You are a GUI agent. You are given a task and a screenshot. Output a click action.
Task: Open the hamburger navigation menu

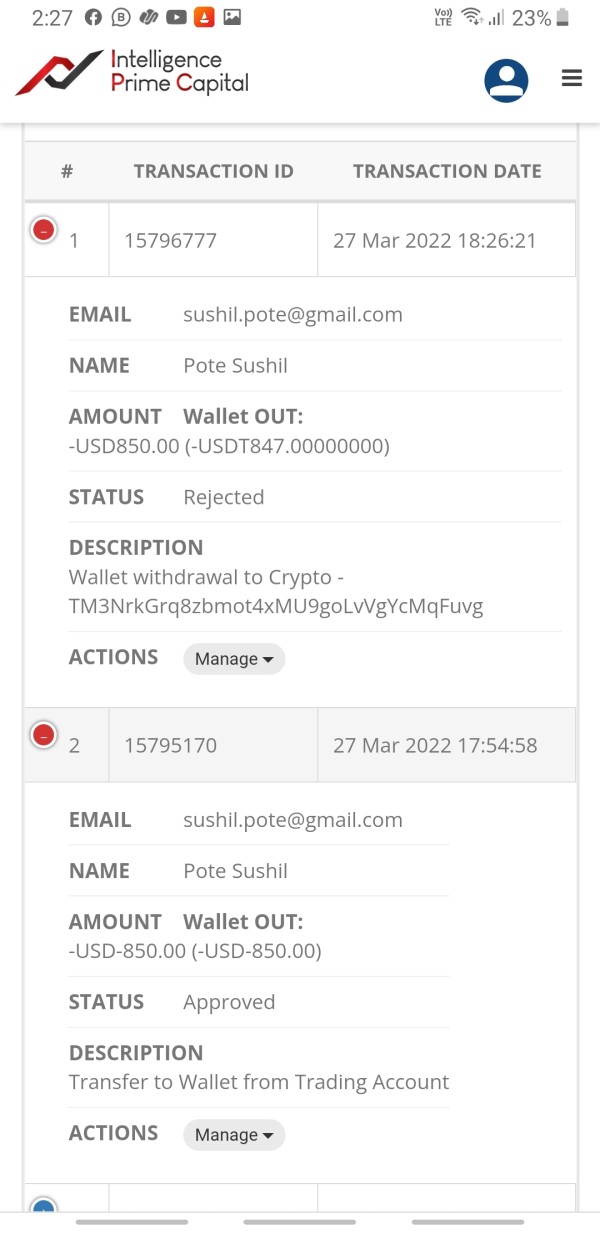(x=572, y=78)
